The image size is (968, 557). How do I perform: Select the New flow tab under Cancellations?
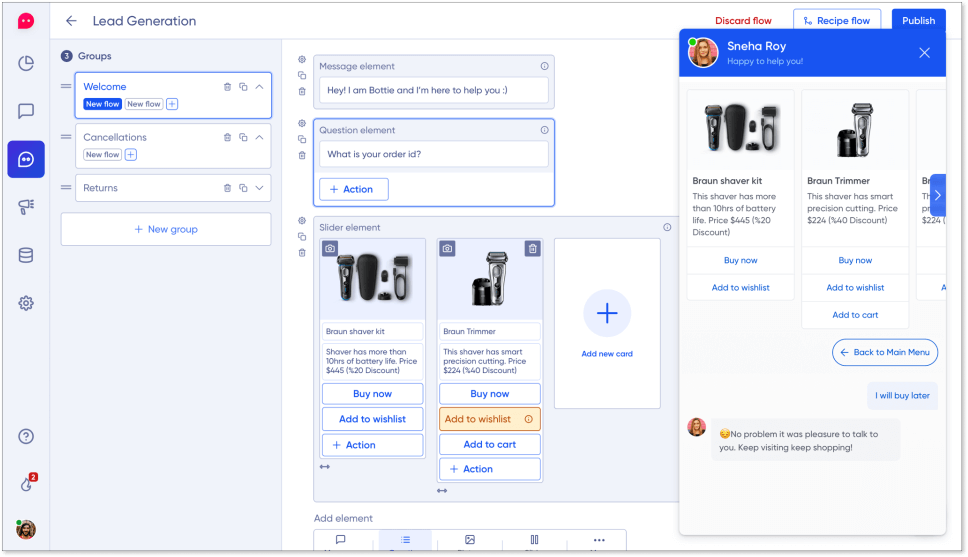pyautogui.click(x=102, y=155)
